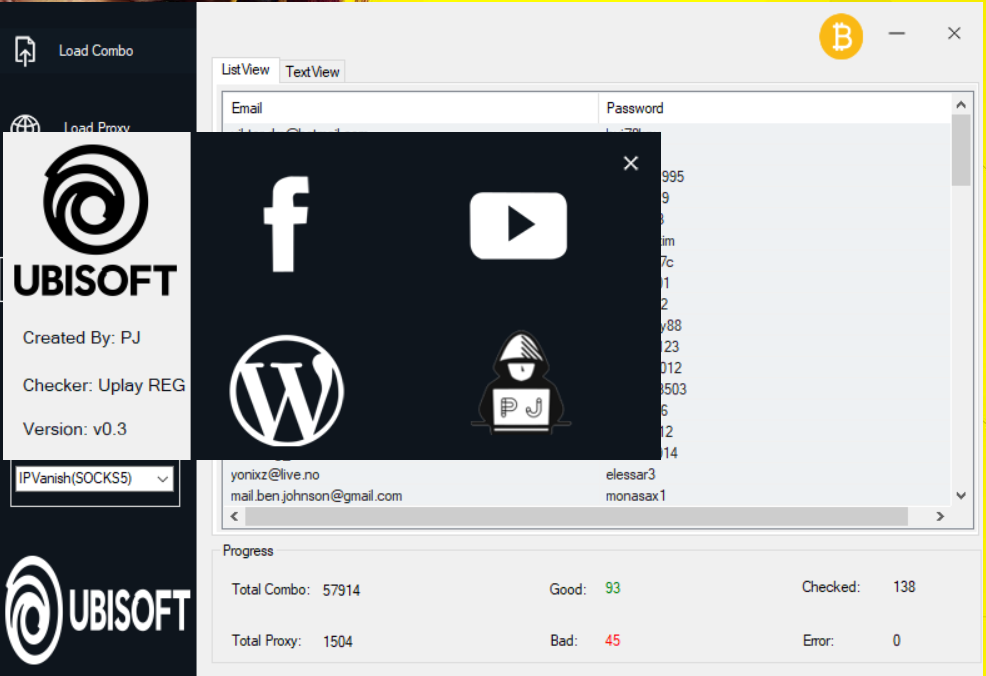Image resolution: width=986 pixels, height=676 pixels.
Task: Click the Bad count 45
Action: point(612,641)
